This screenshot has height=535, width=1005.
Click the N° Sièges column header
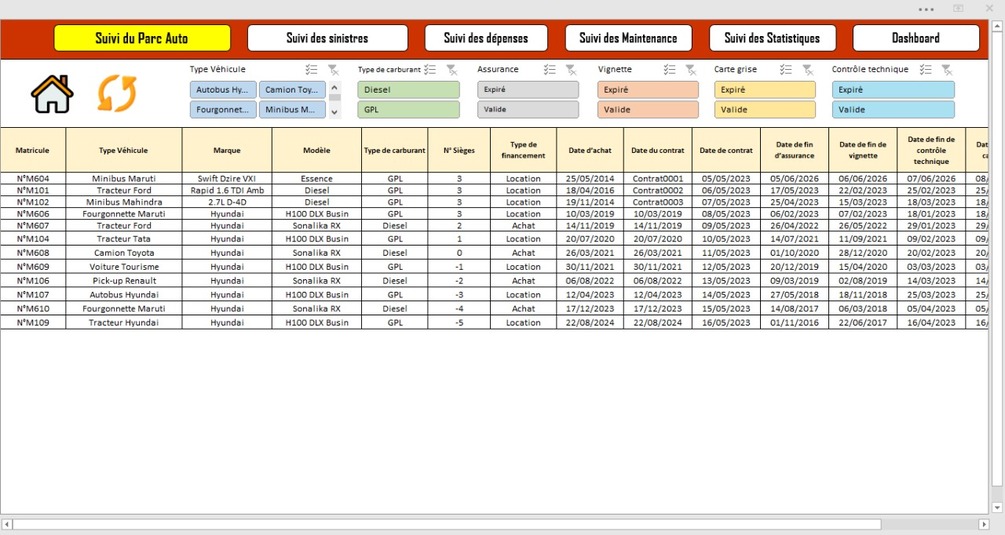click(459, 150)
